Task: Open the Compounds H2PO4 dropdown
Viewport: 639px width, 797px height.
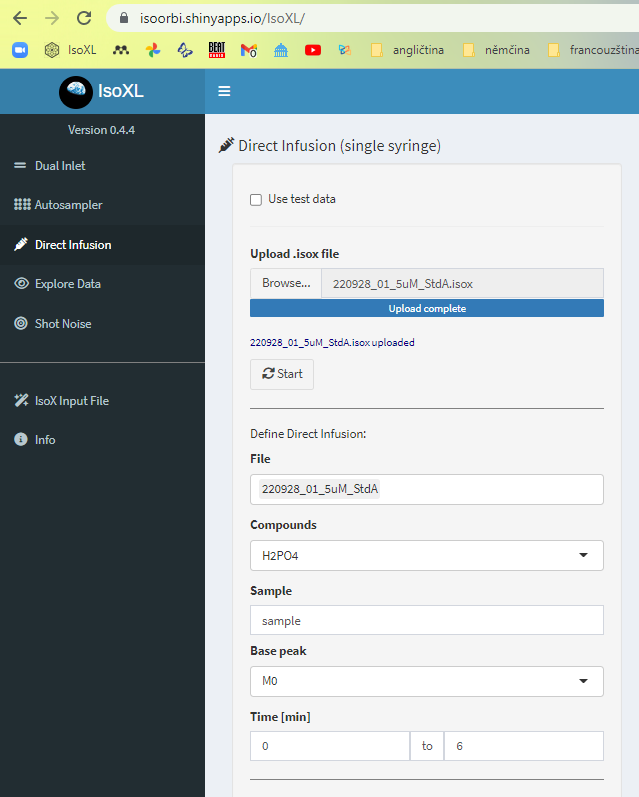Action: tap(427, 556)
